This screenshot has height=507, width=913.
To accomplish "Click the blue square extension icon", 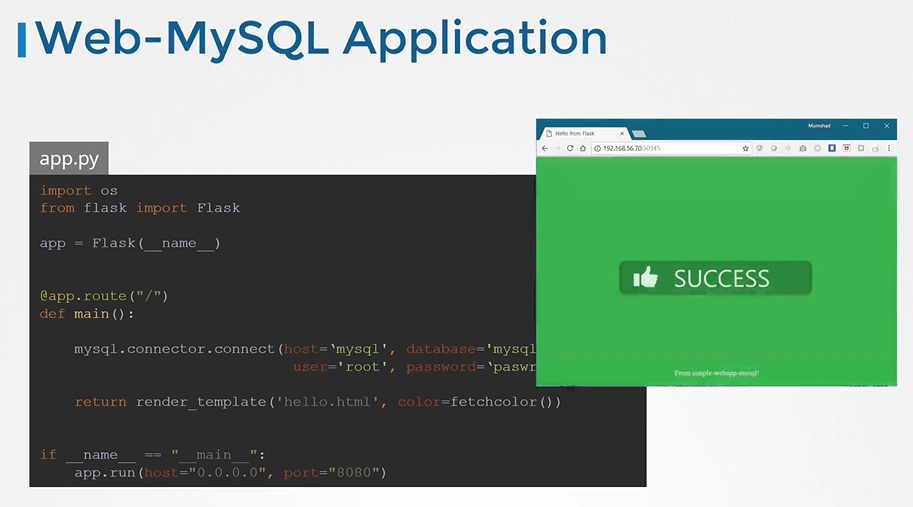I will (832, 148).
